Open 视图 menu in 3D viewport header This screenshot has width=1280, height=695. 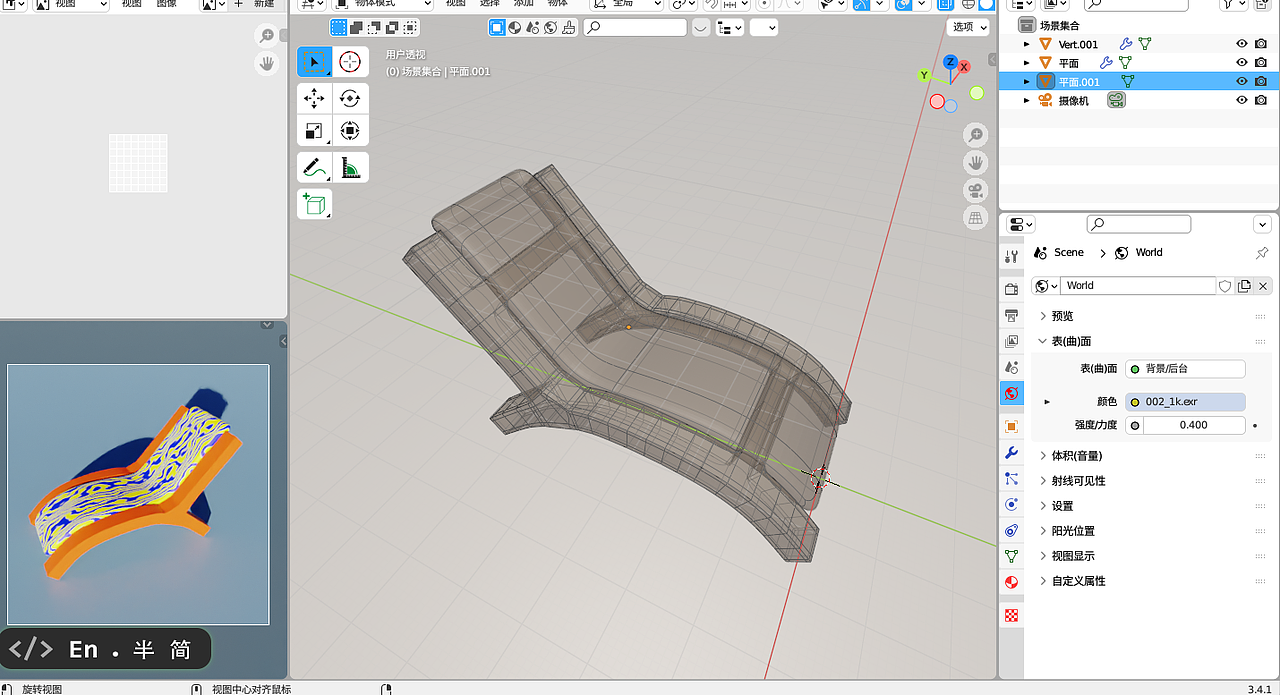pyautogui.click(x=456, y=4)
